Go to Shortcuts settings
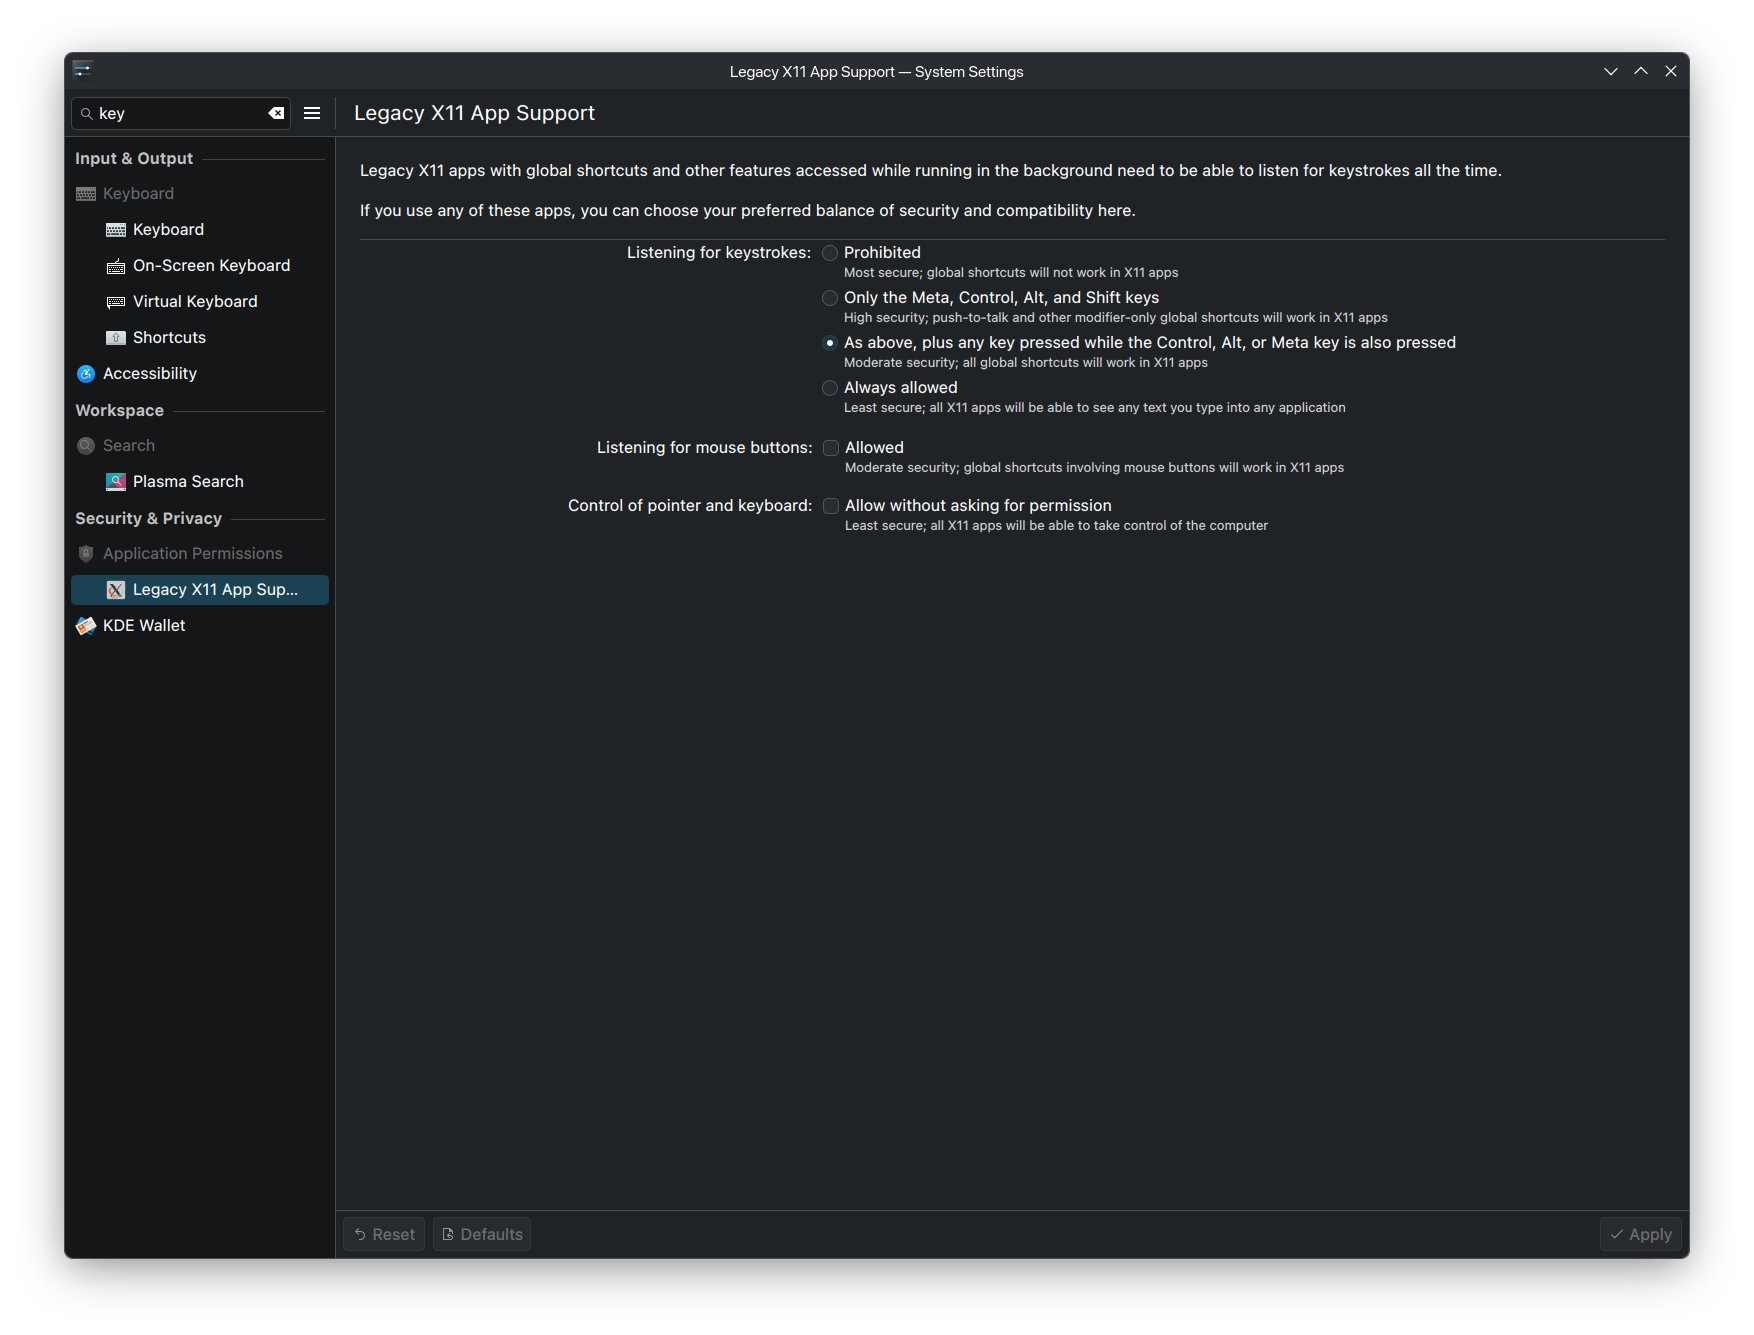The image size is (1754, 1335). 200,338
